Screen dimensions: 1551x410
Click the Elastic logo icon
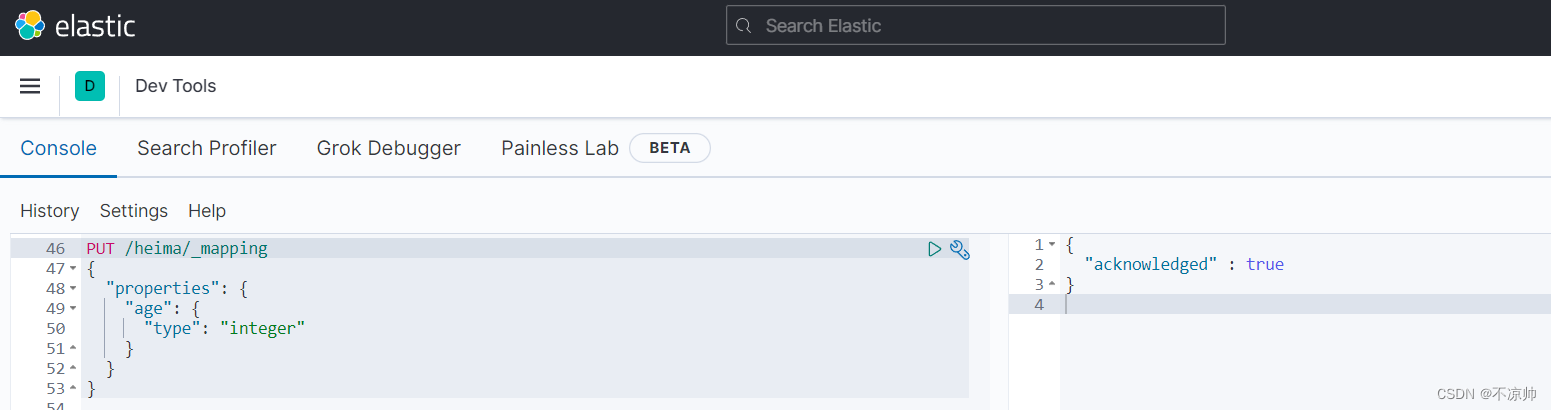click(x=30, y=26)
